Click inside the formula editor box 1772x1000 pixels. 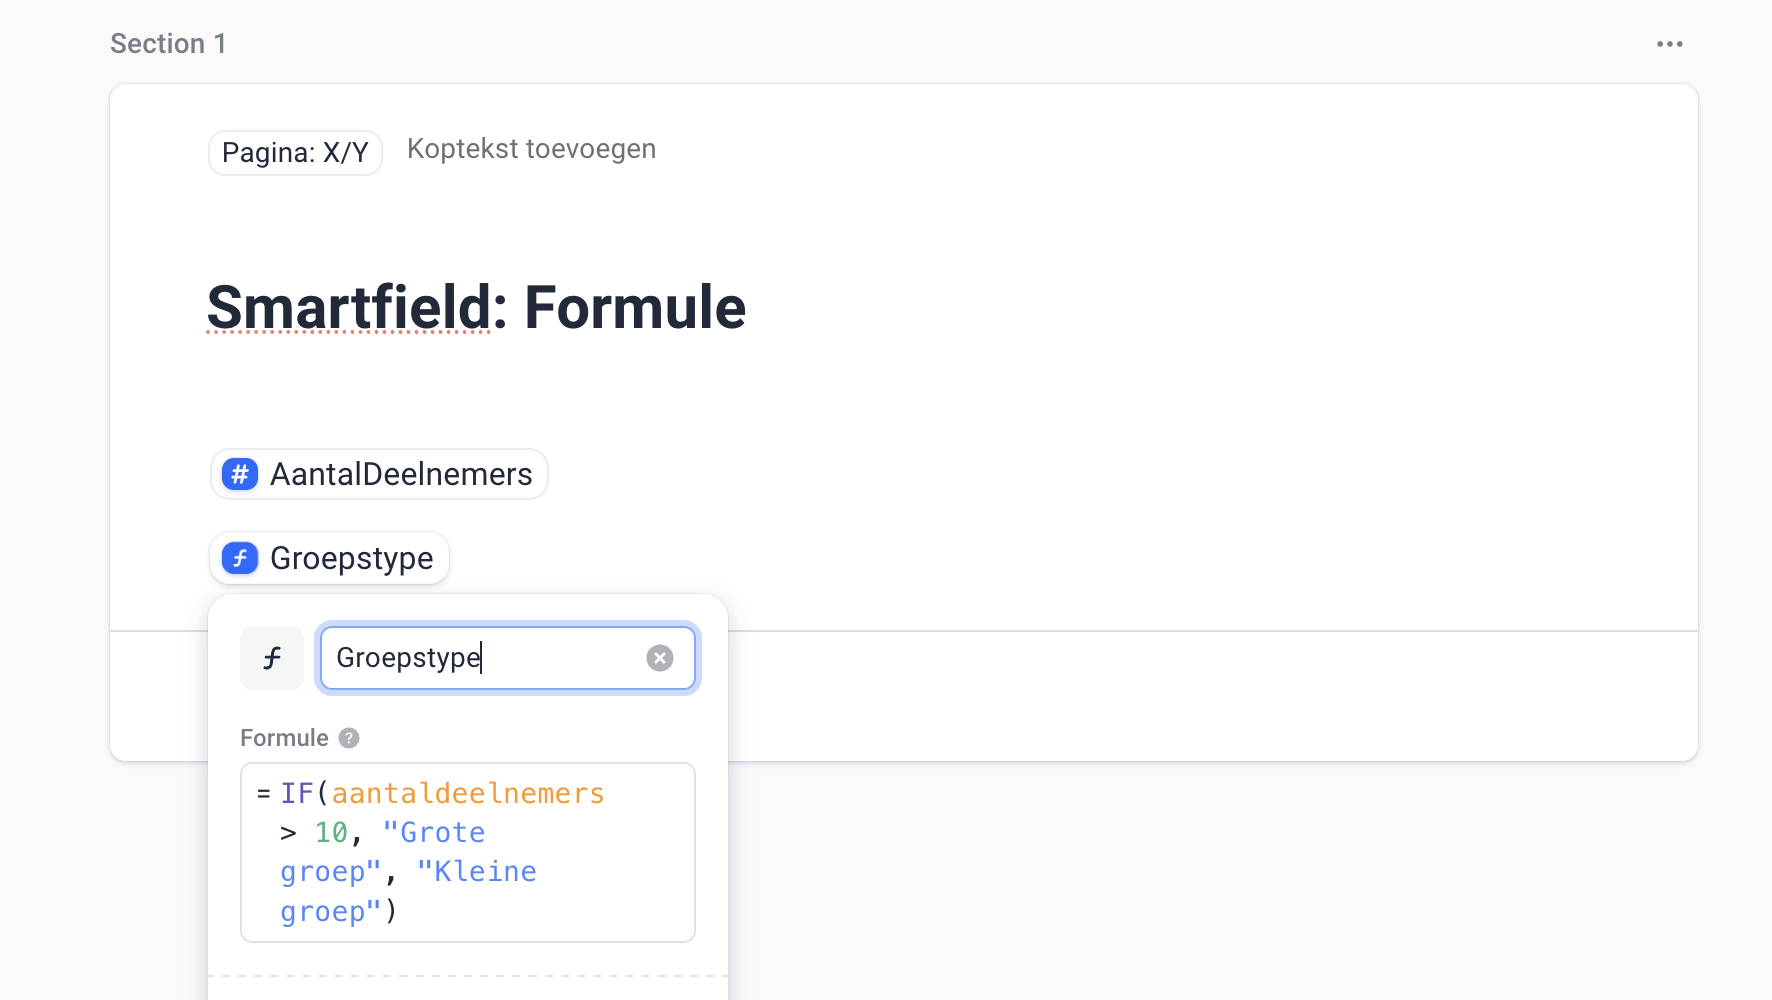pyautogui.click(x=467, y=852)
